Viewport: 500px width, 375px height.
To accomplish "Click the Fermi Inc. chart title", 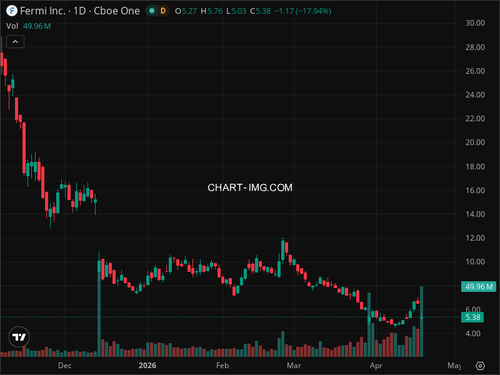I will pos(80,11).
